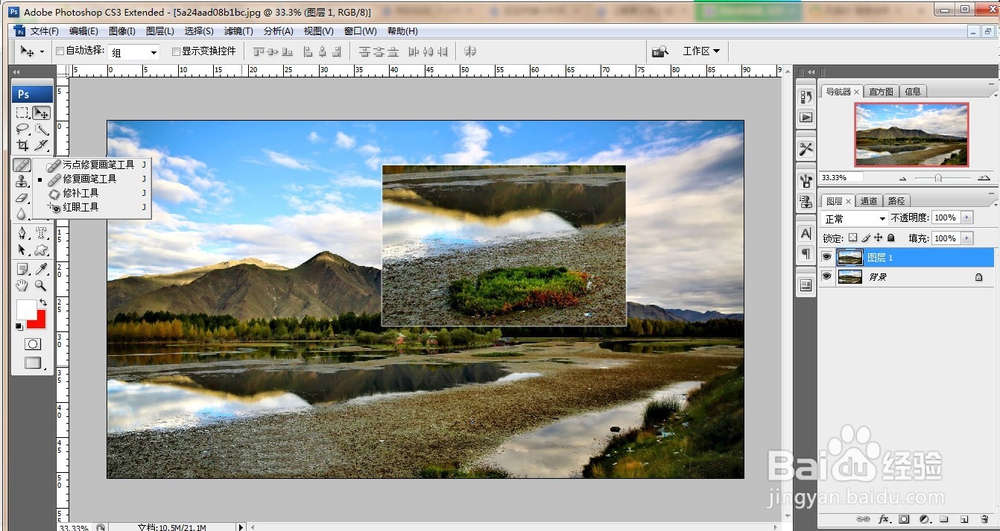Open 不透明度 slider arrow
The height and width of the screenshot is (531, 1000).
click(x=967, y=218)
